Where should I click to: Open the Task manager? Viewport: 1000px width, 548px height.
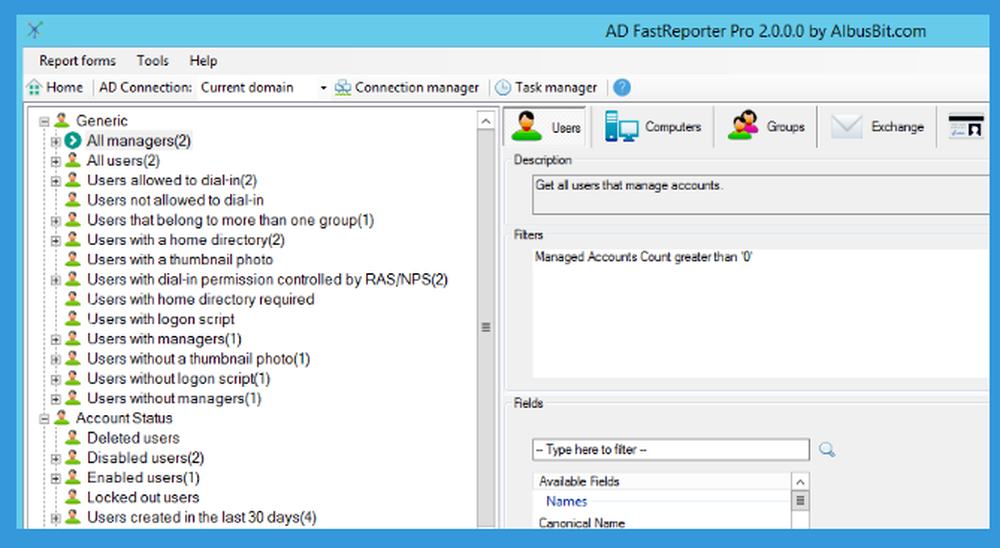(x=547, y=87)
